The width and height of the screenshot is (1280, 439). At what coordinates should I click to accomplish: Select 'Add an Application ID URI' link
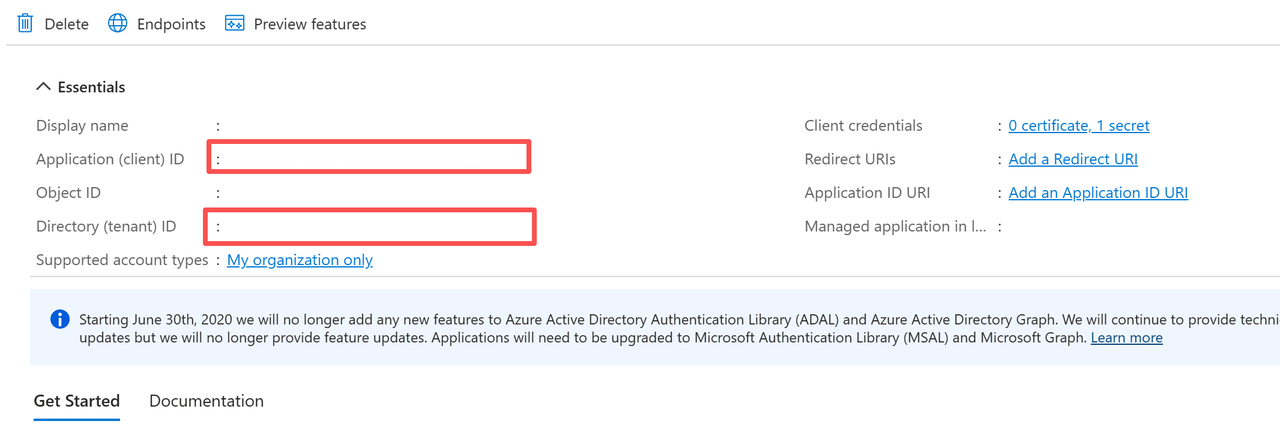click(1098, 193)
